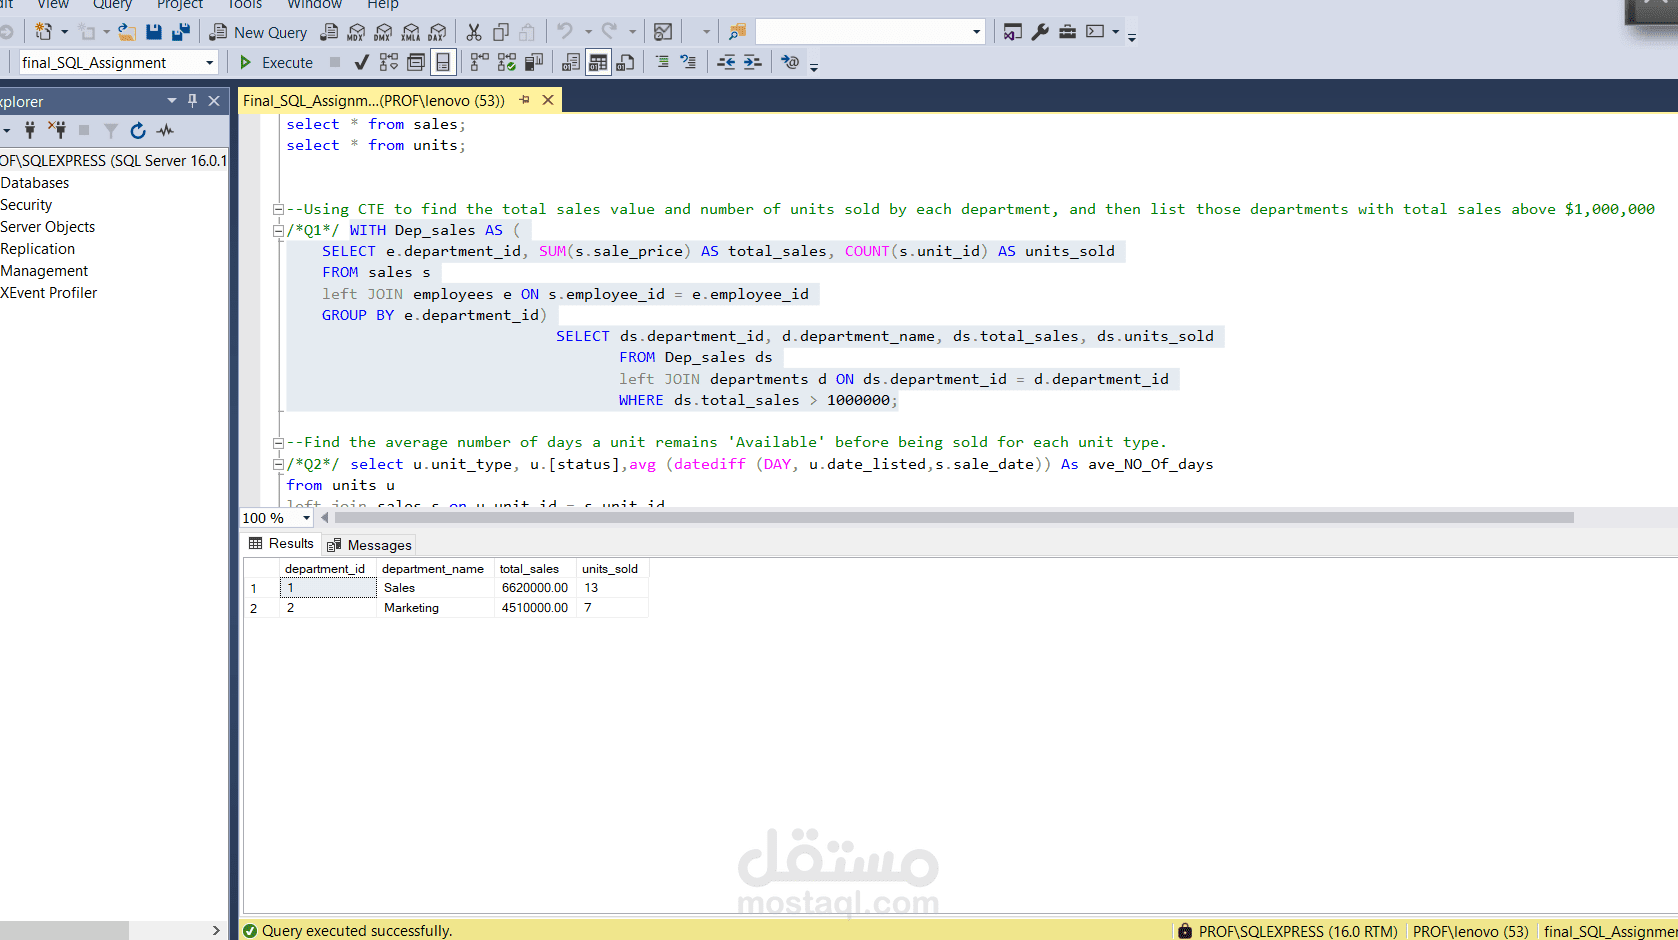The image size is (1678, 940).
Task: Click the Database Engine Query icon
Action: 329,32
